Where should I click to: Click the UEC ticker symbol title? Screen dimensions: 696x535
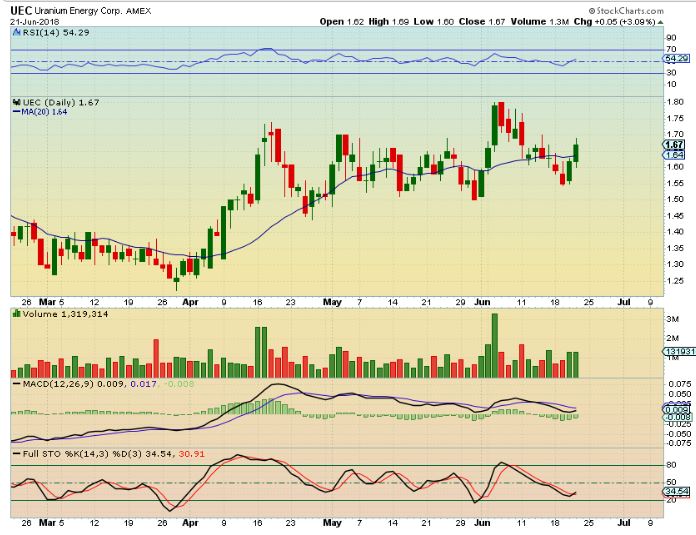(x=21, y=11)
